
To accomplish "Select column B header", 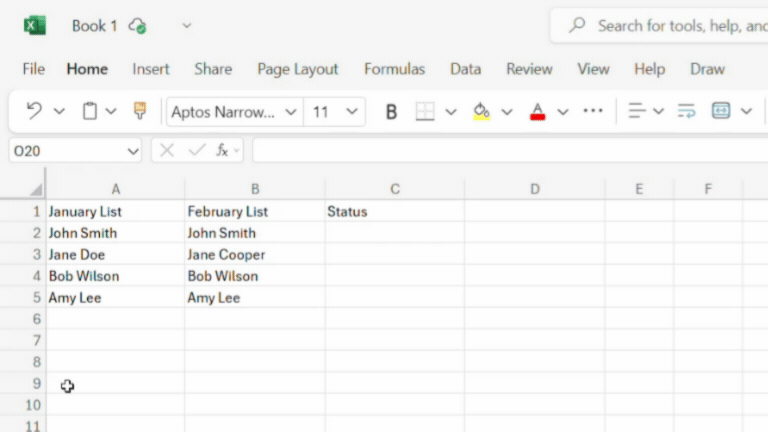I will 255,189.
